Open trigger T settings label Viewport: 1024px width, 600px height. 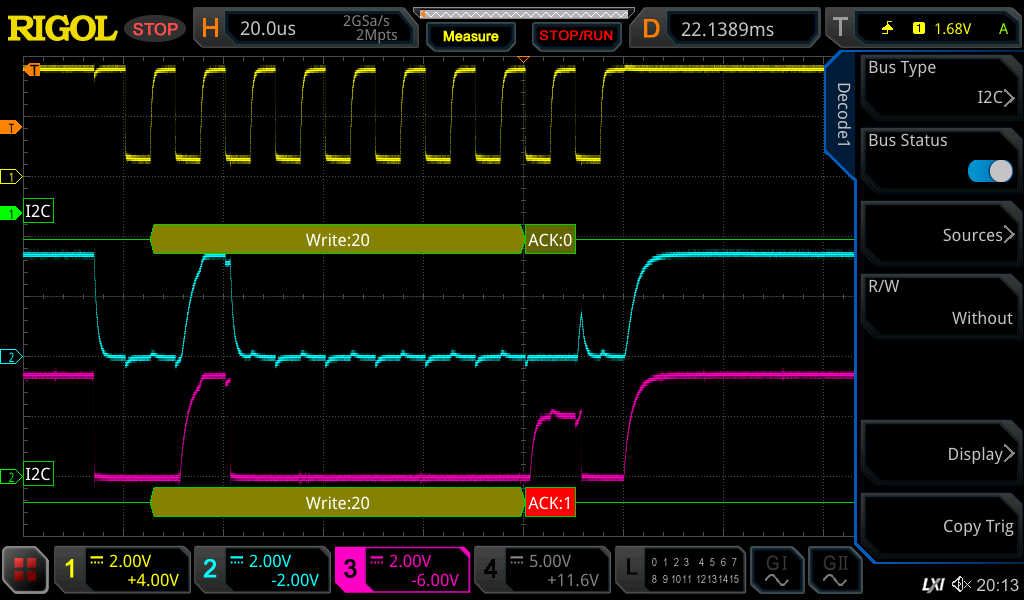pyautogui.click(x=840, y=28)
